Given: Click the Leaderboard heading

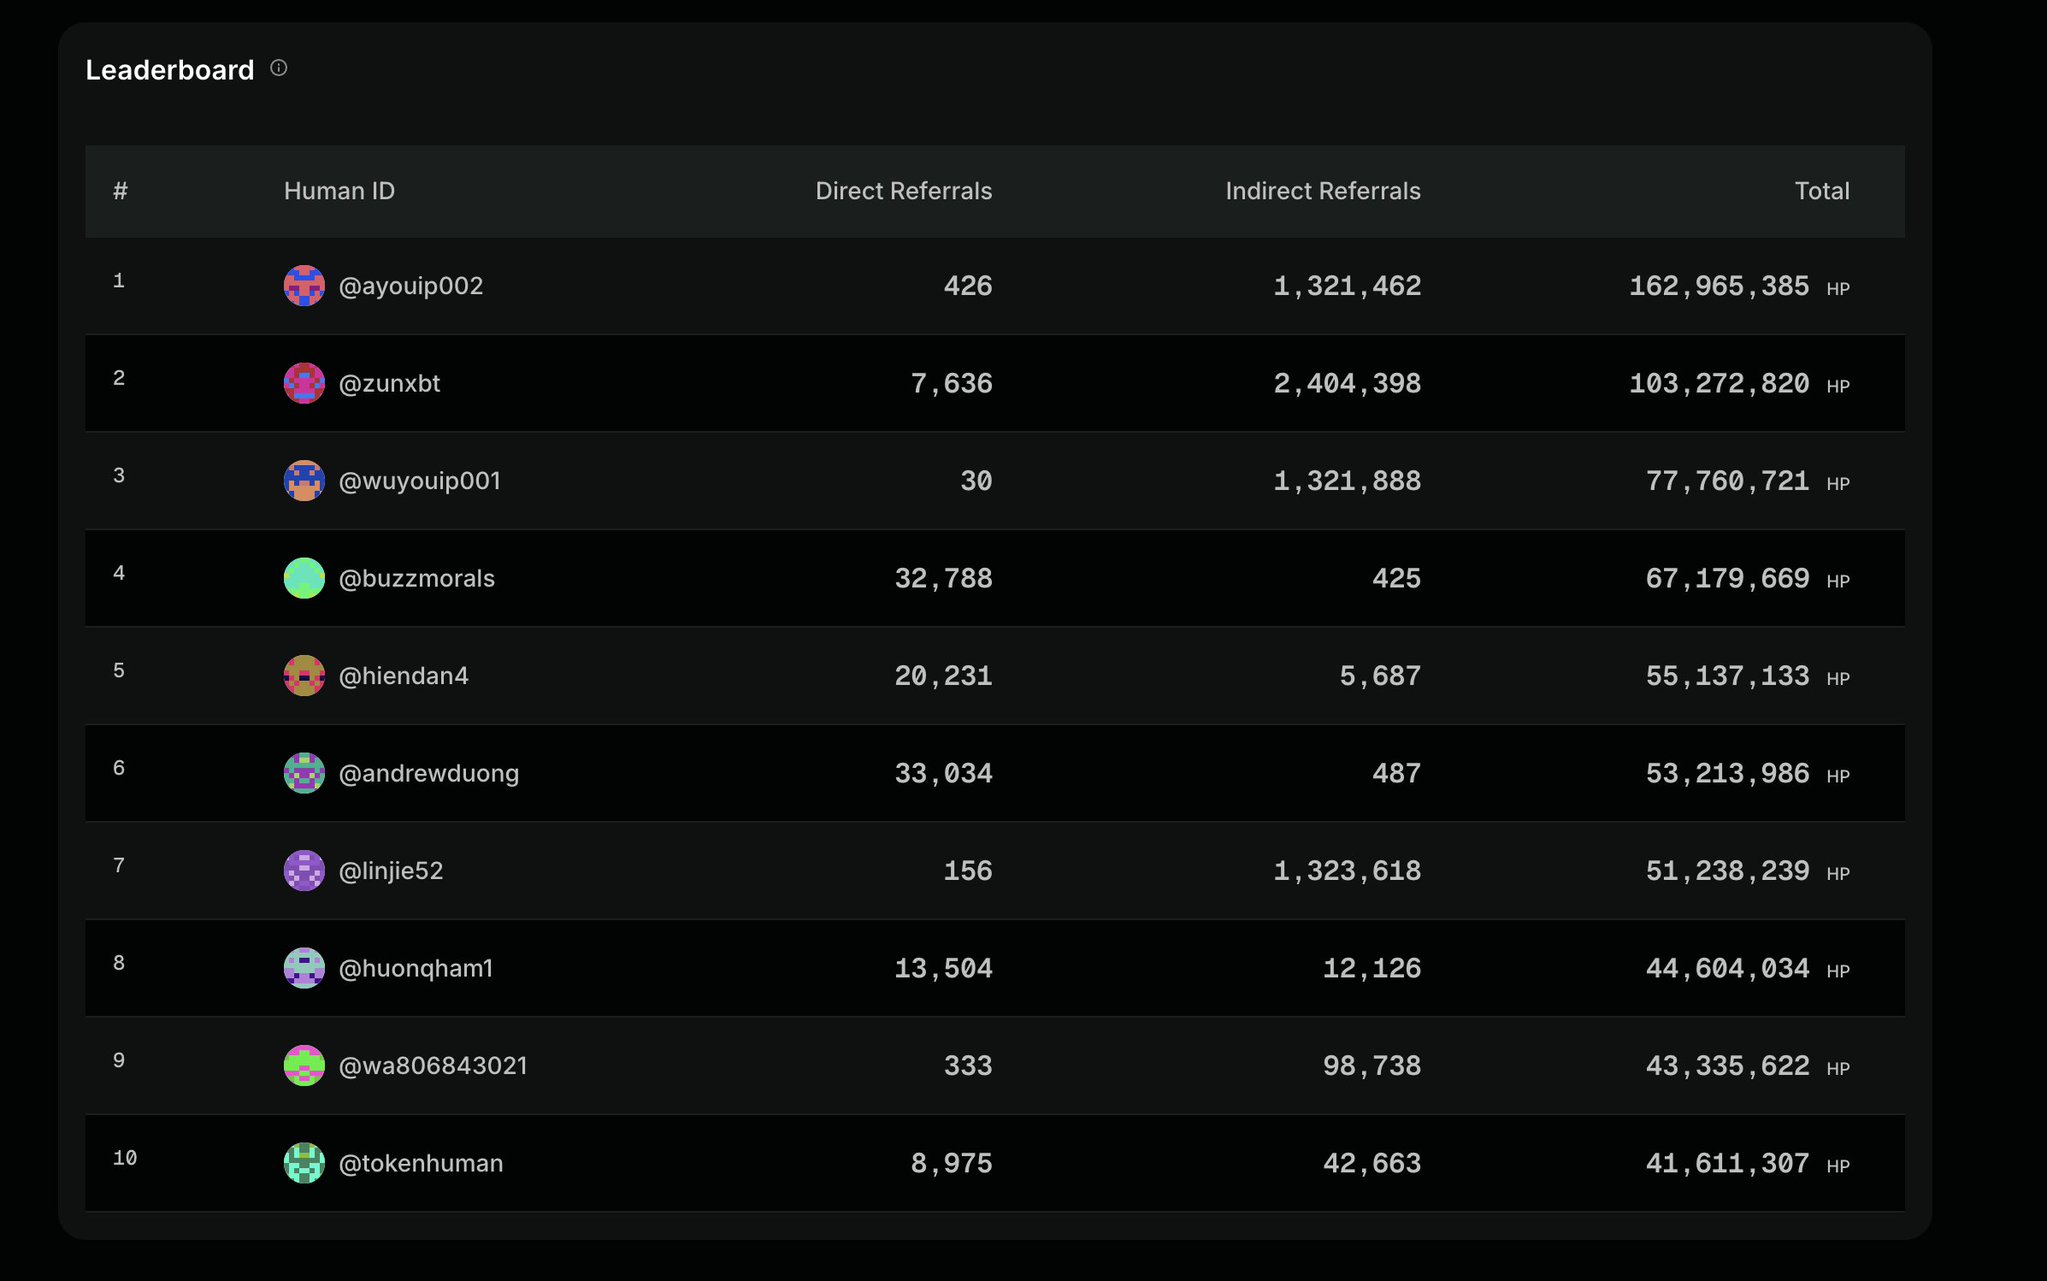Looking at the screenshot, I should click(x=170, y=70).
